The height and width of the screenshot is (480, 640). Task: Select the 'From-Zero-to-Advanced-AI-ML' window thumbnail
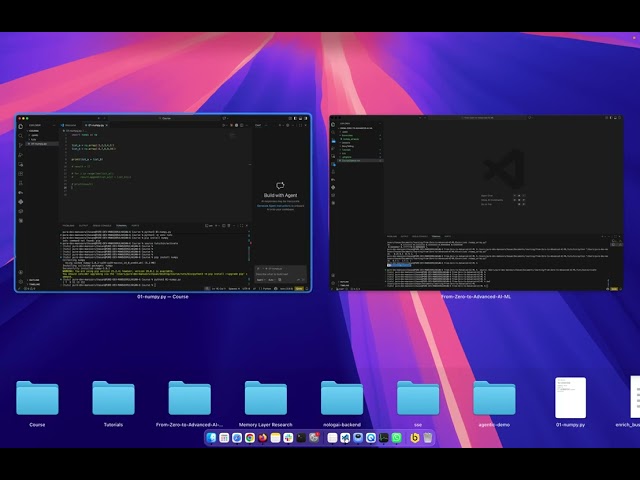click(476, 203)
